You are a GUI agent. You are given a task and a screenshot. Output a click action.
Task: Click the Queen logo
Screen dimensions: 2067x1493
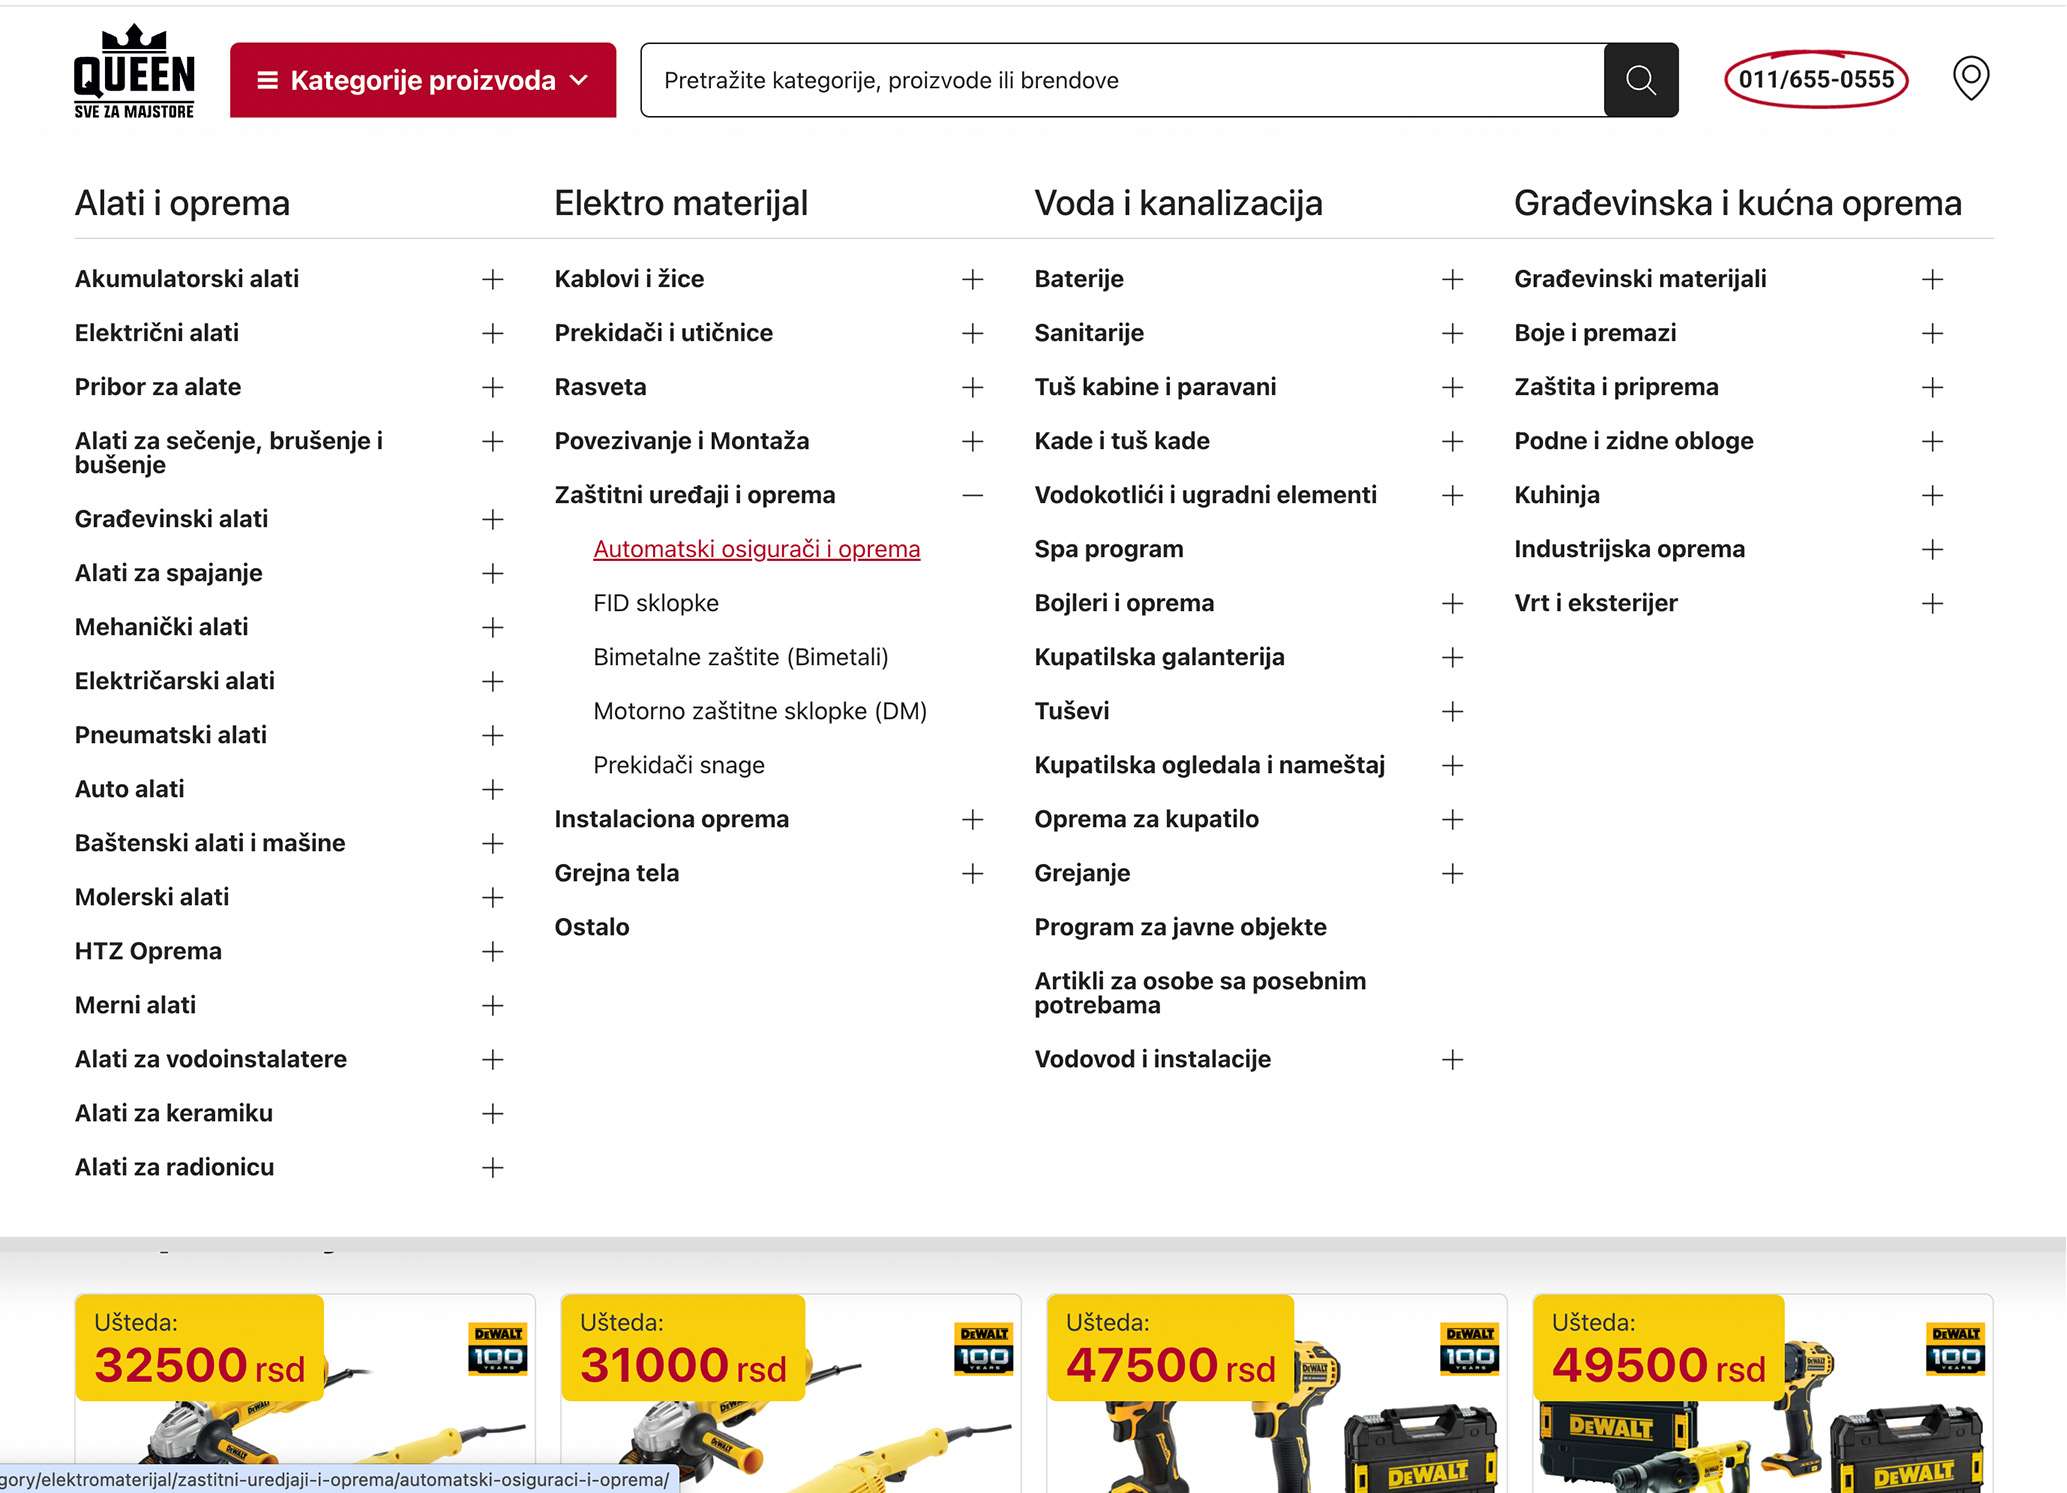point(134,72)
